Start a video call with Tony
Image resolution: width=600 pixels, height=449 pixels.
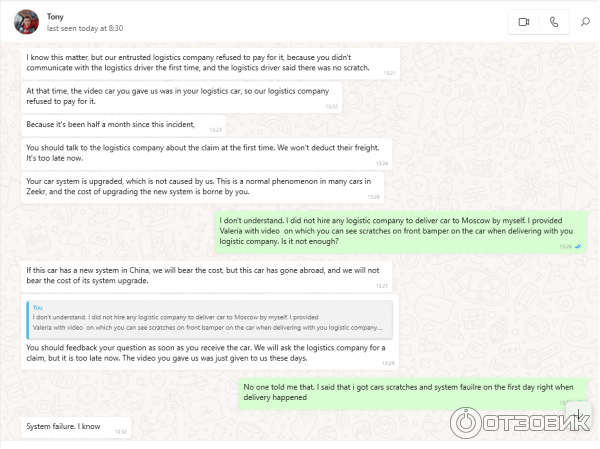pos(523,21)
